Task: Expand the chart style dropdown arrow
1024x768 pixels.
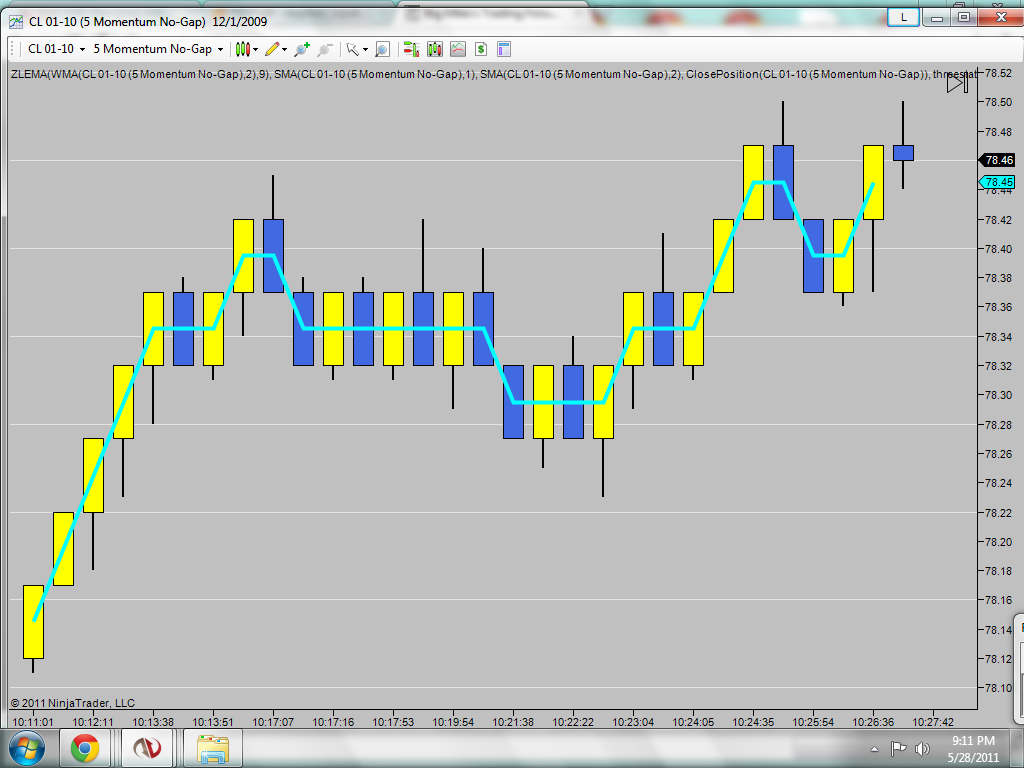Action: (255, 50)
